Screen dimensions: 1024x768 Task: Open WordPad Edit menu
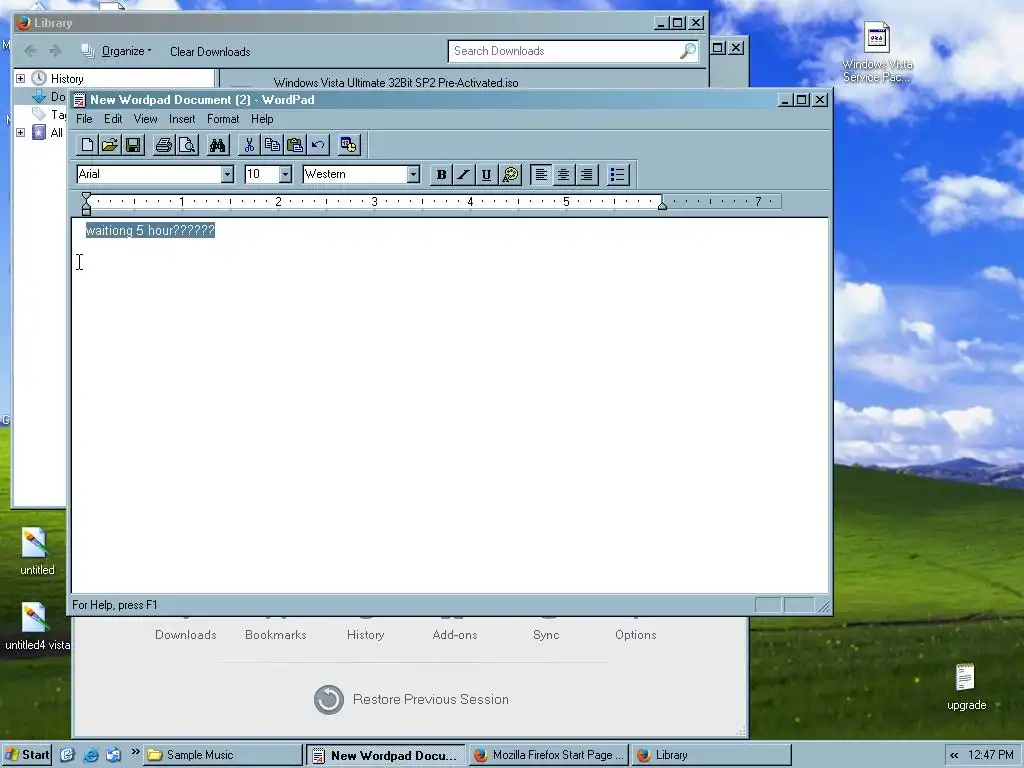113,119
